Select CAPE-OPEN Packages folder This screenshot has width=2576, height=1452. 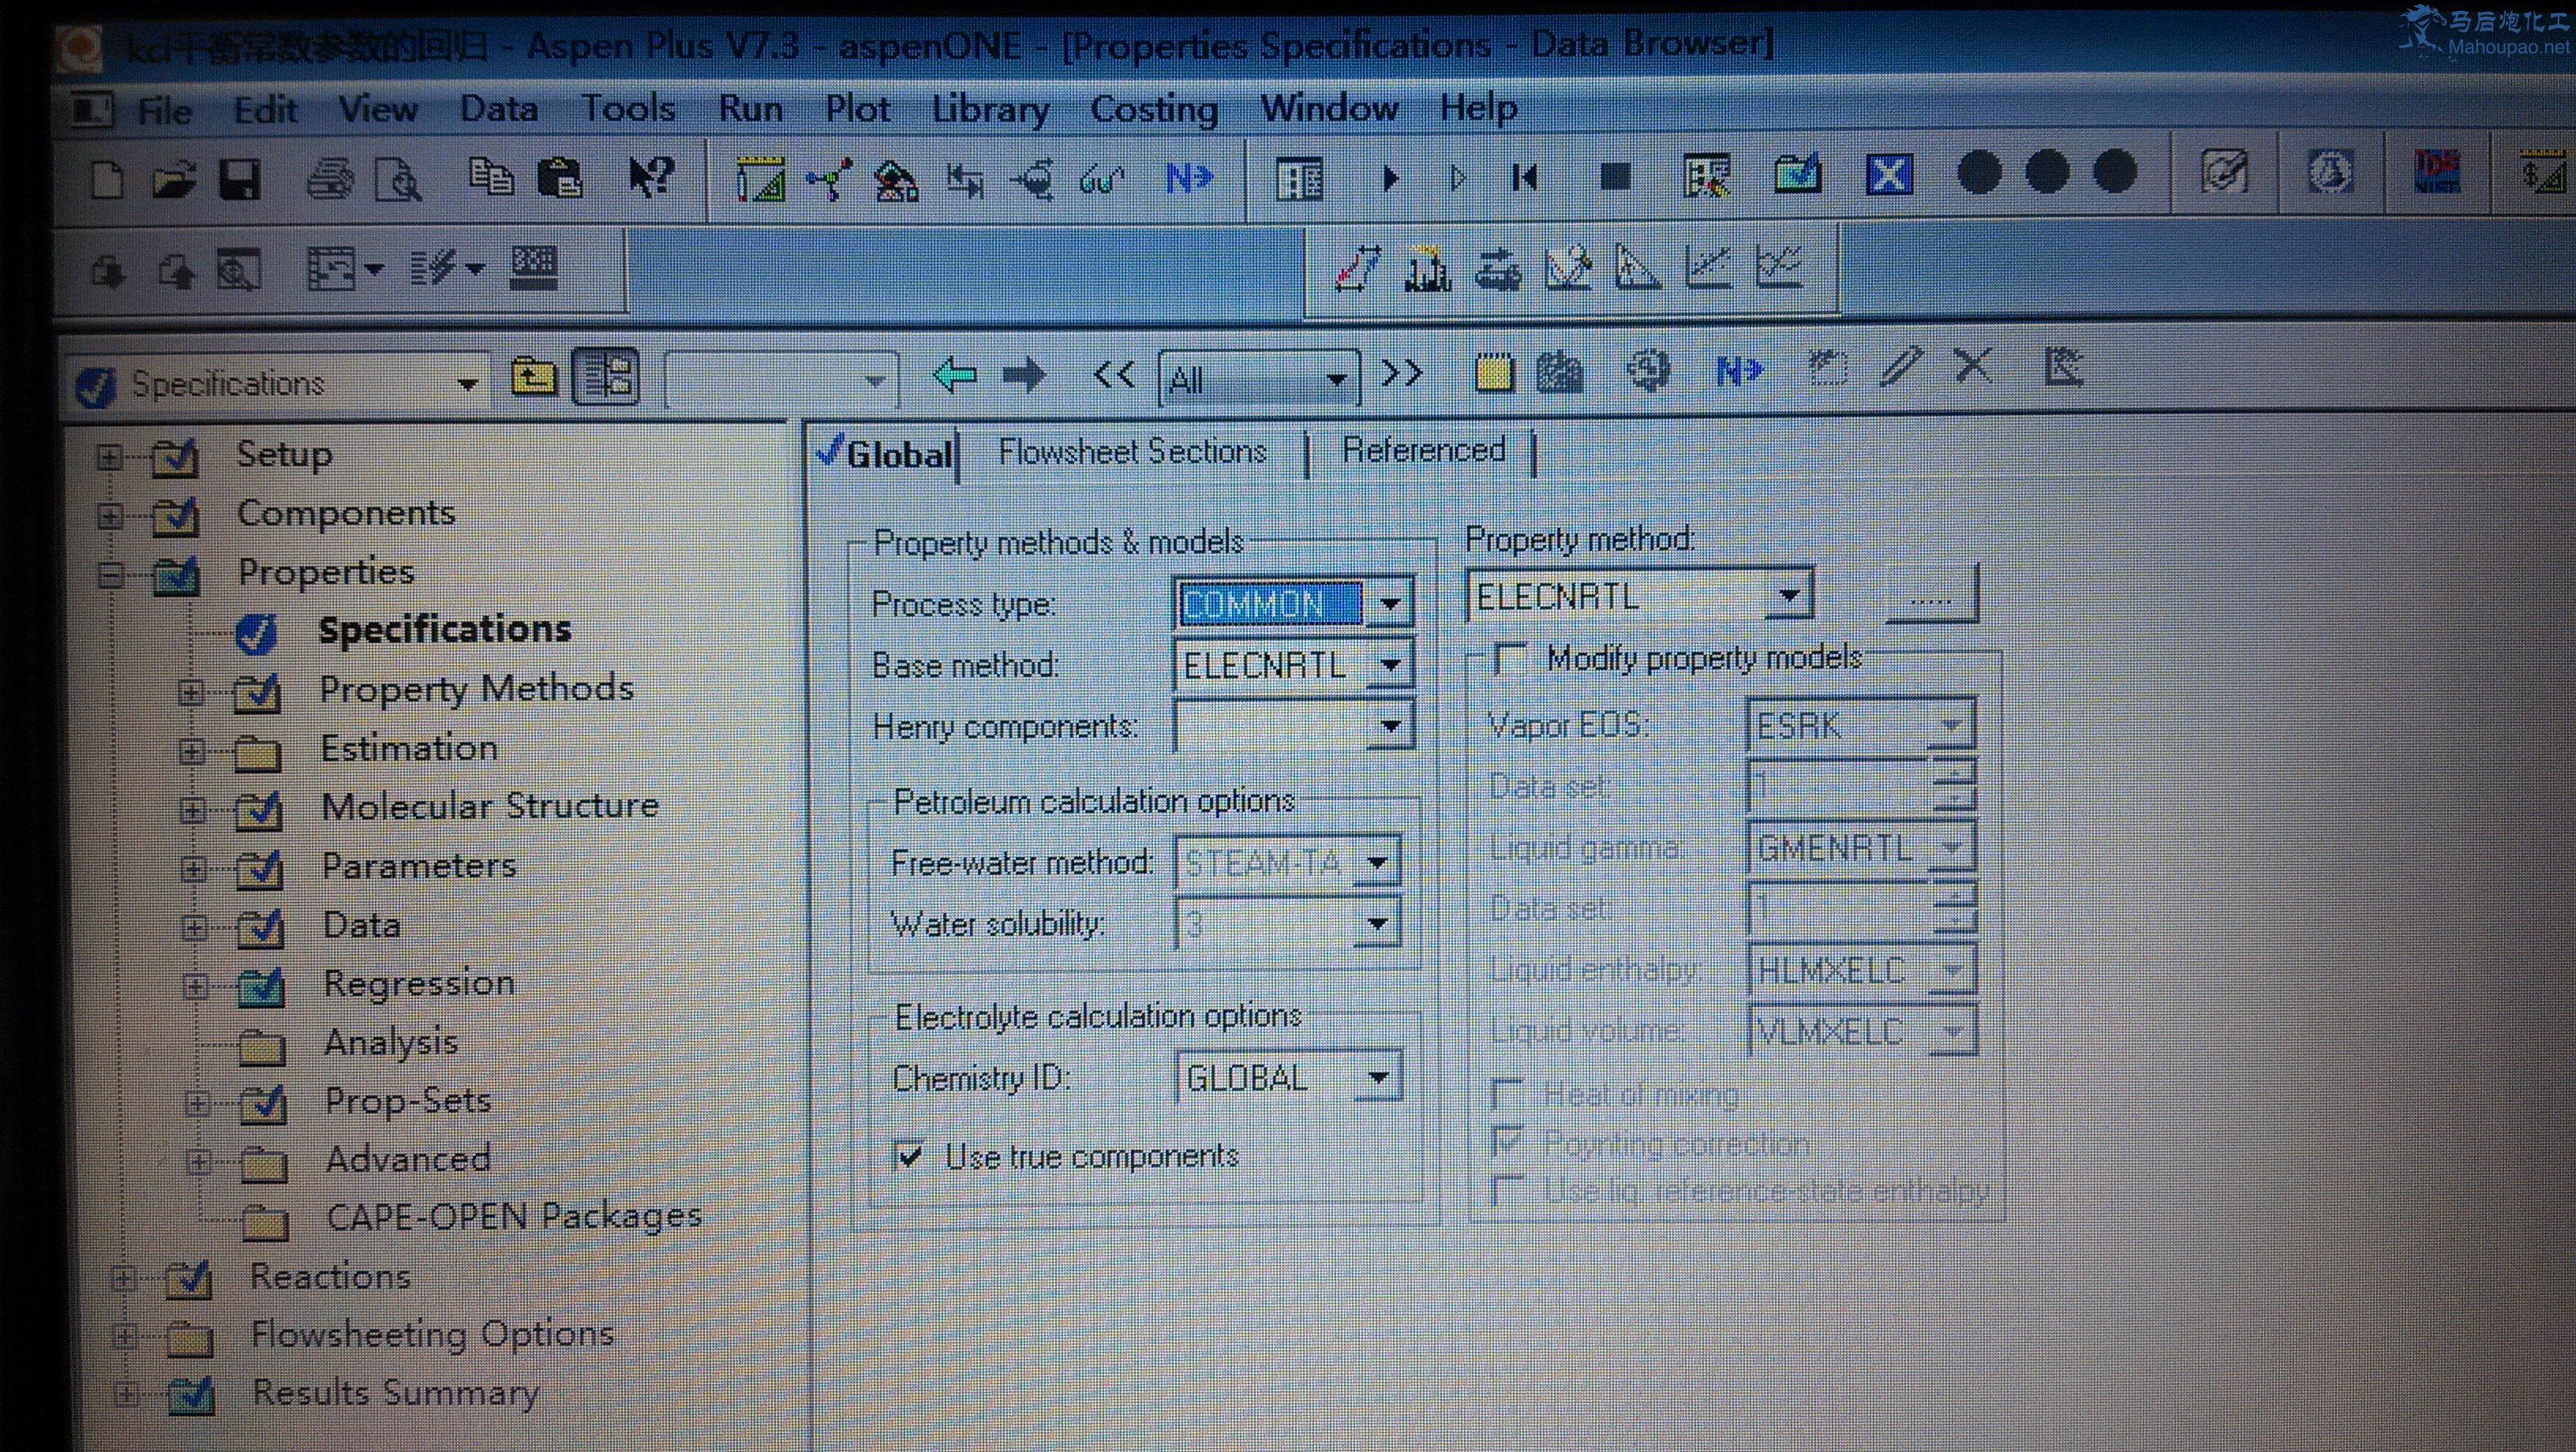514,1217
